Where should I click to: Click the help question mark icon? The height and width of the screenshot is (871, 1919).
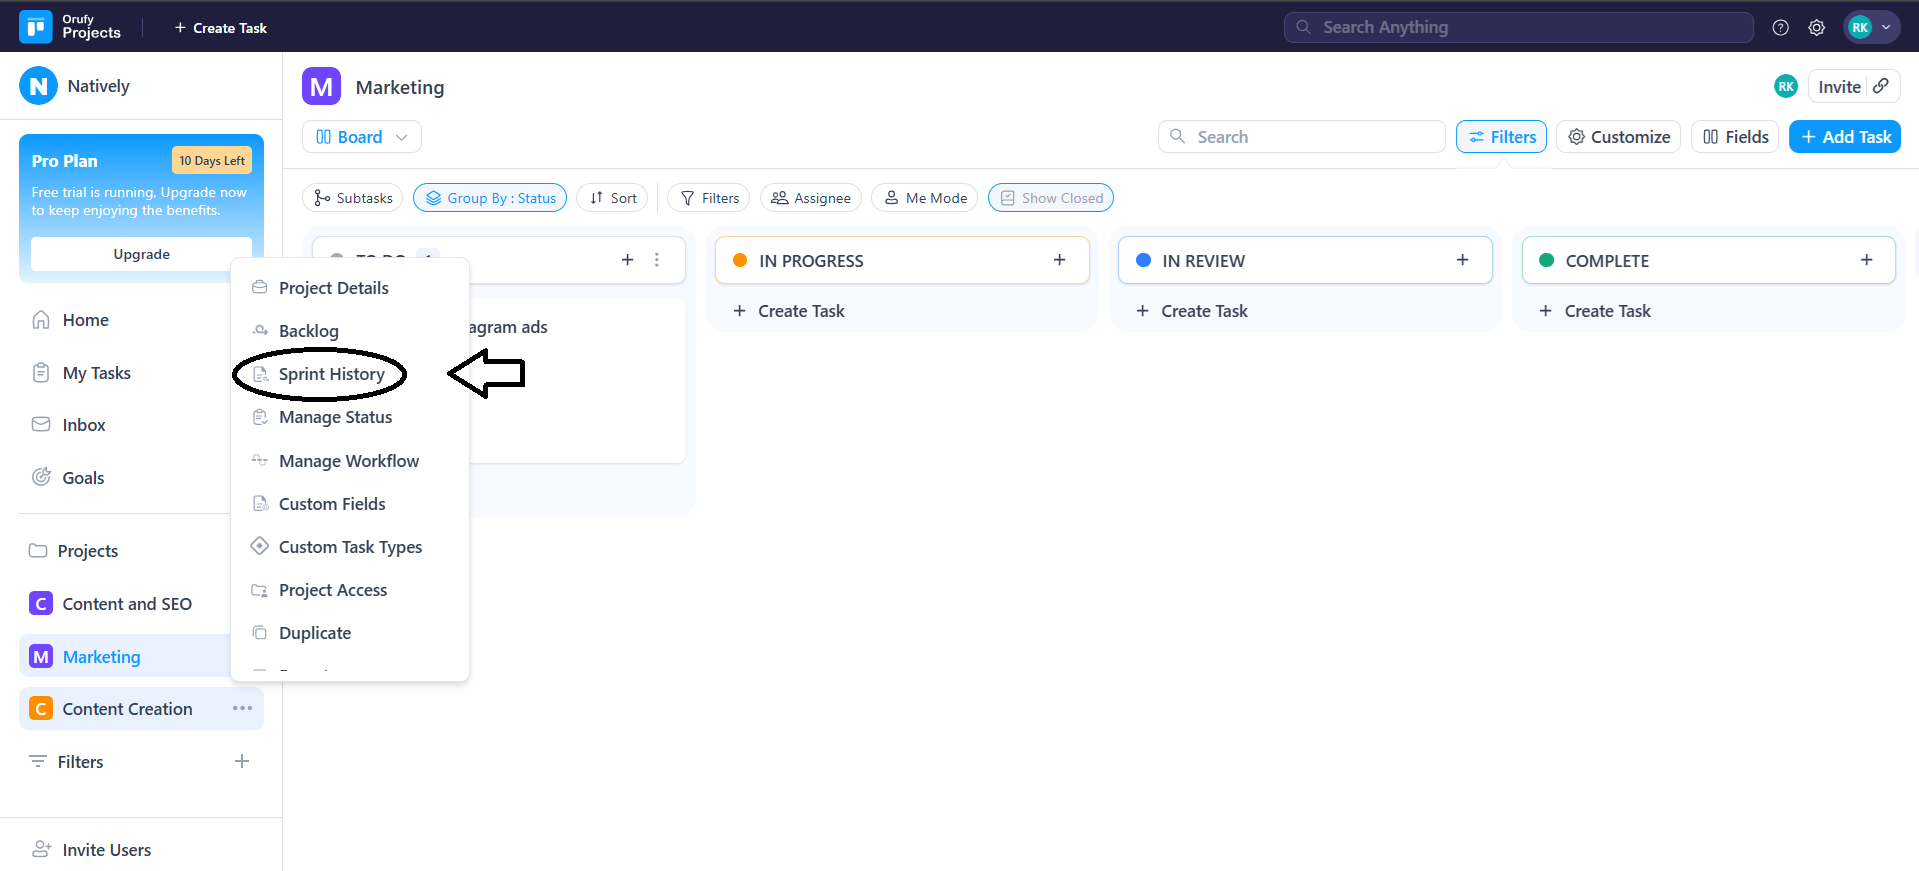(1780, 28)
